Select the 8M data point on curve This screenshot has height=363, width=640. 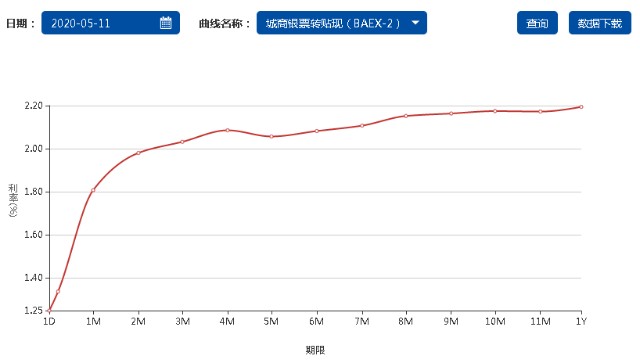click(406, 116)
